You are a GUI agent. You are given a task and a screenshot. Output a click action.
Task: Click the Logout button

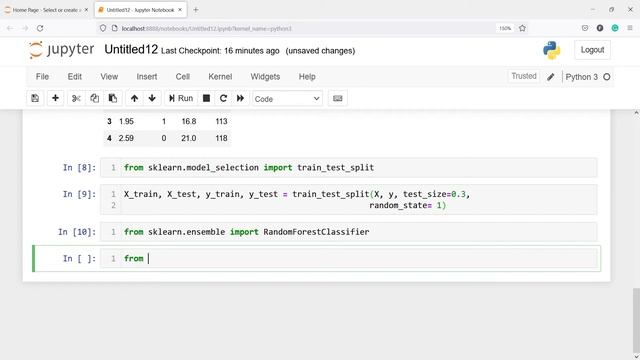coord(592,50)
